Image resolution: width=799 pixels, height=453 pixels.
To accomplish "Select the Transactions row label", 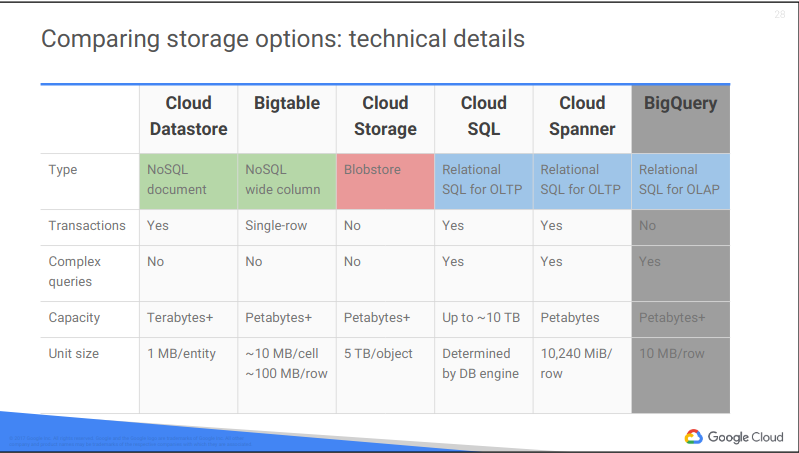I will (87, 226).
